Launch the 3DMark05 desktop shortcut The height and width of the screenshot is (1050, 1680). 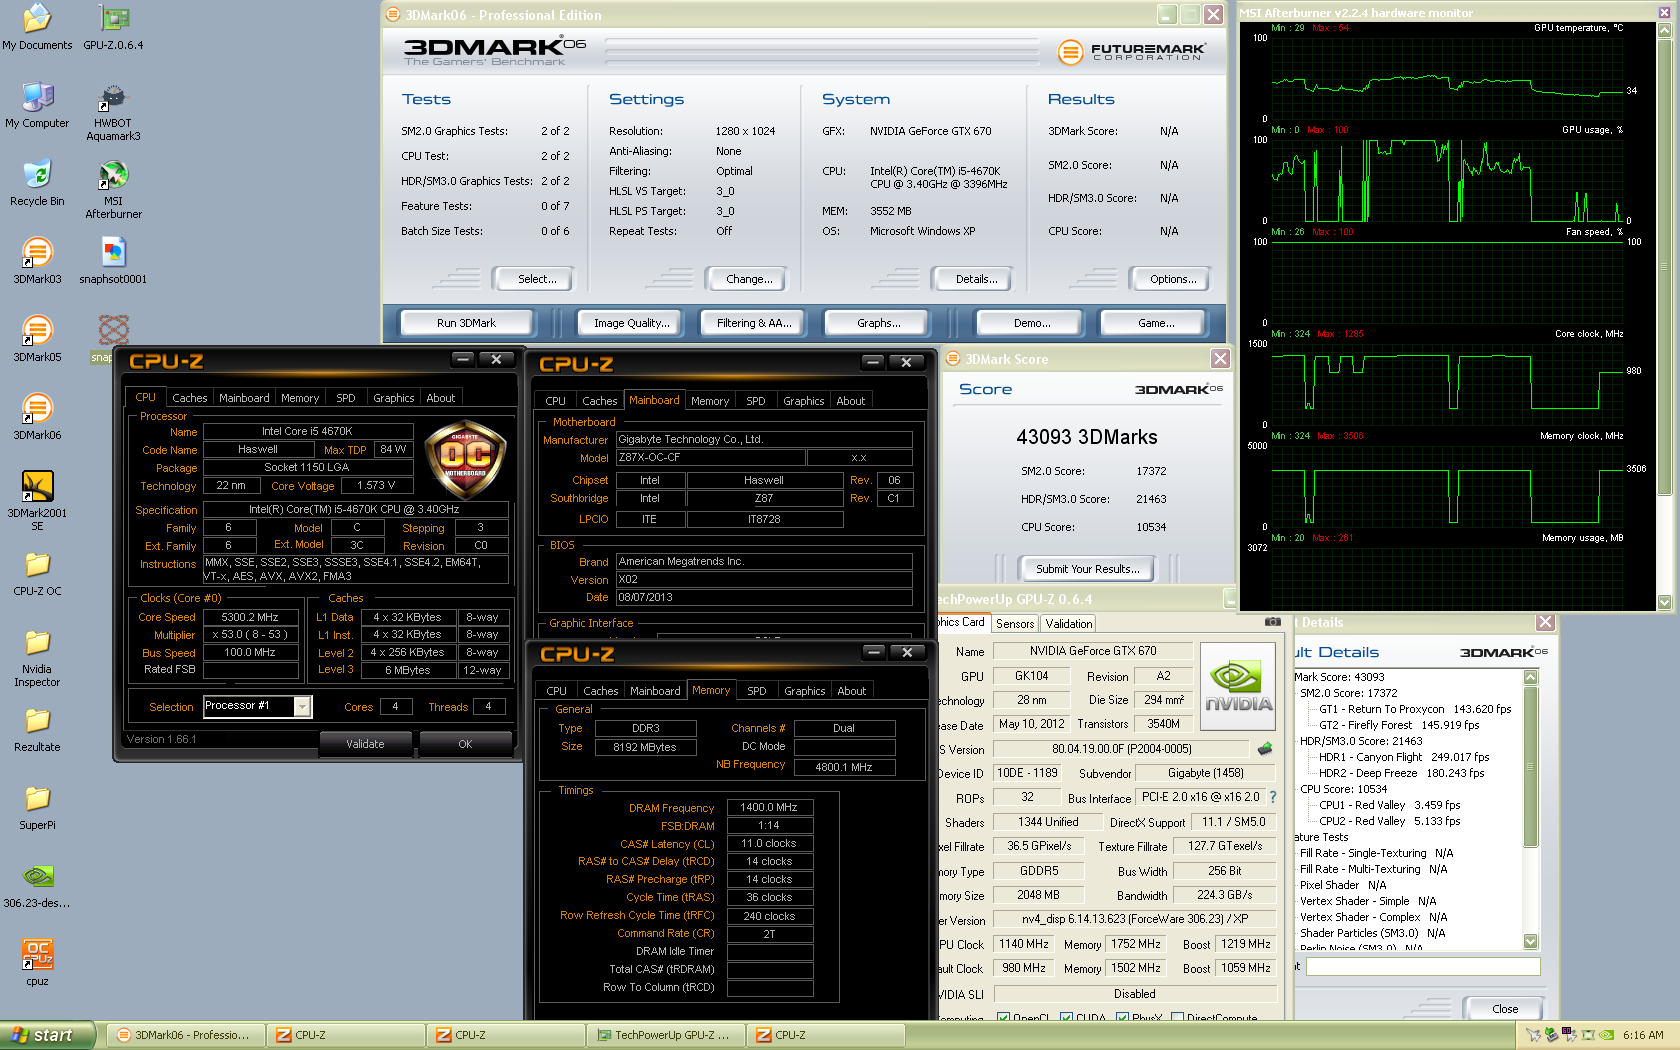click(37, 339)
